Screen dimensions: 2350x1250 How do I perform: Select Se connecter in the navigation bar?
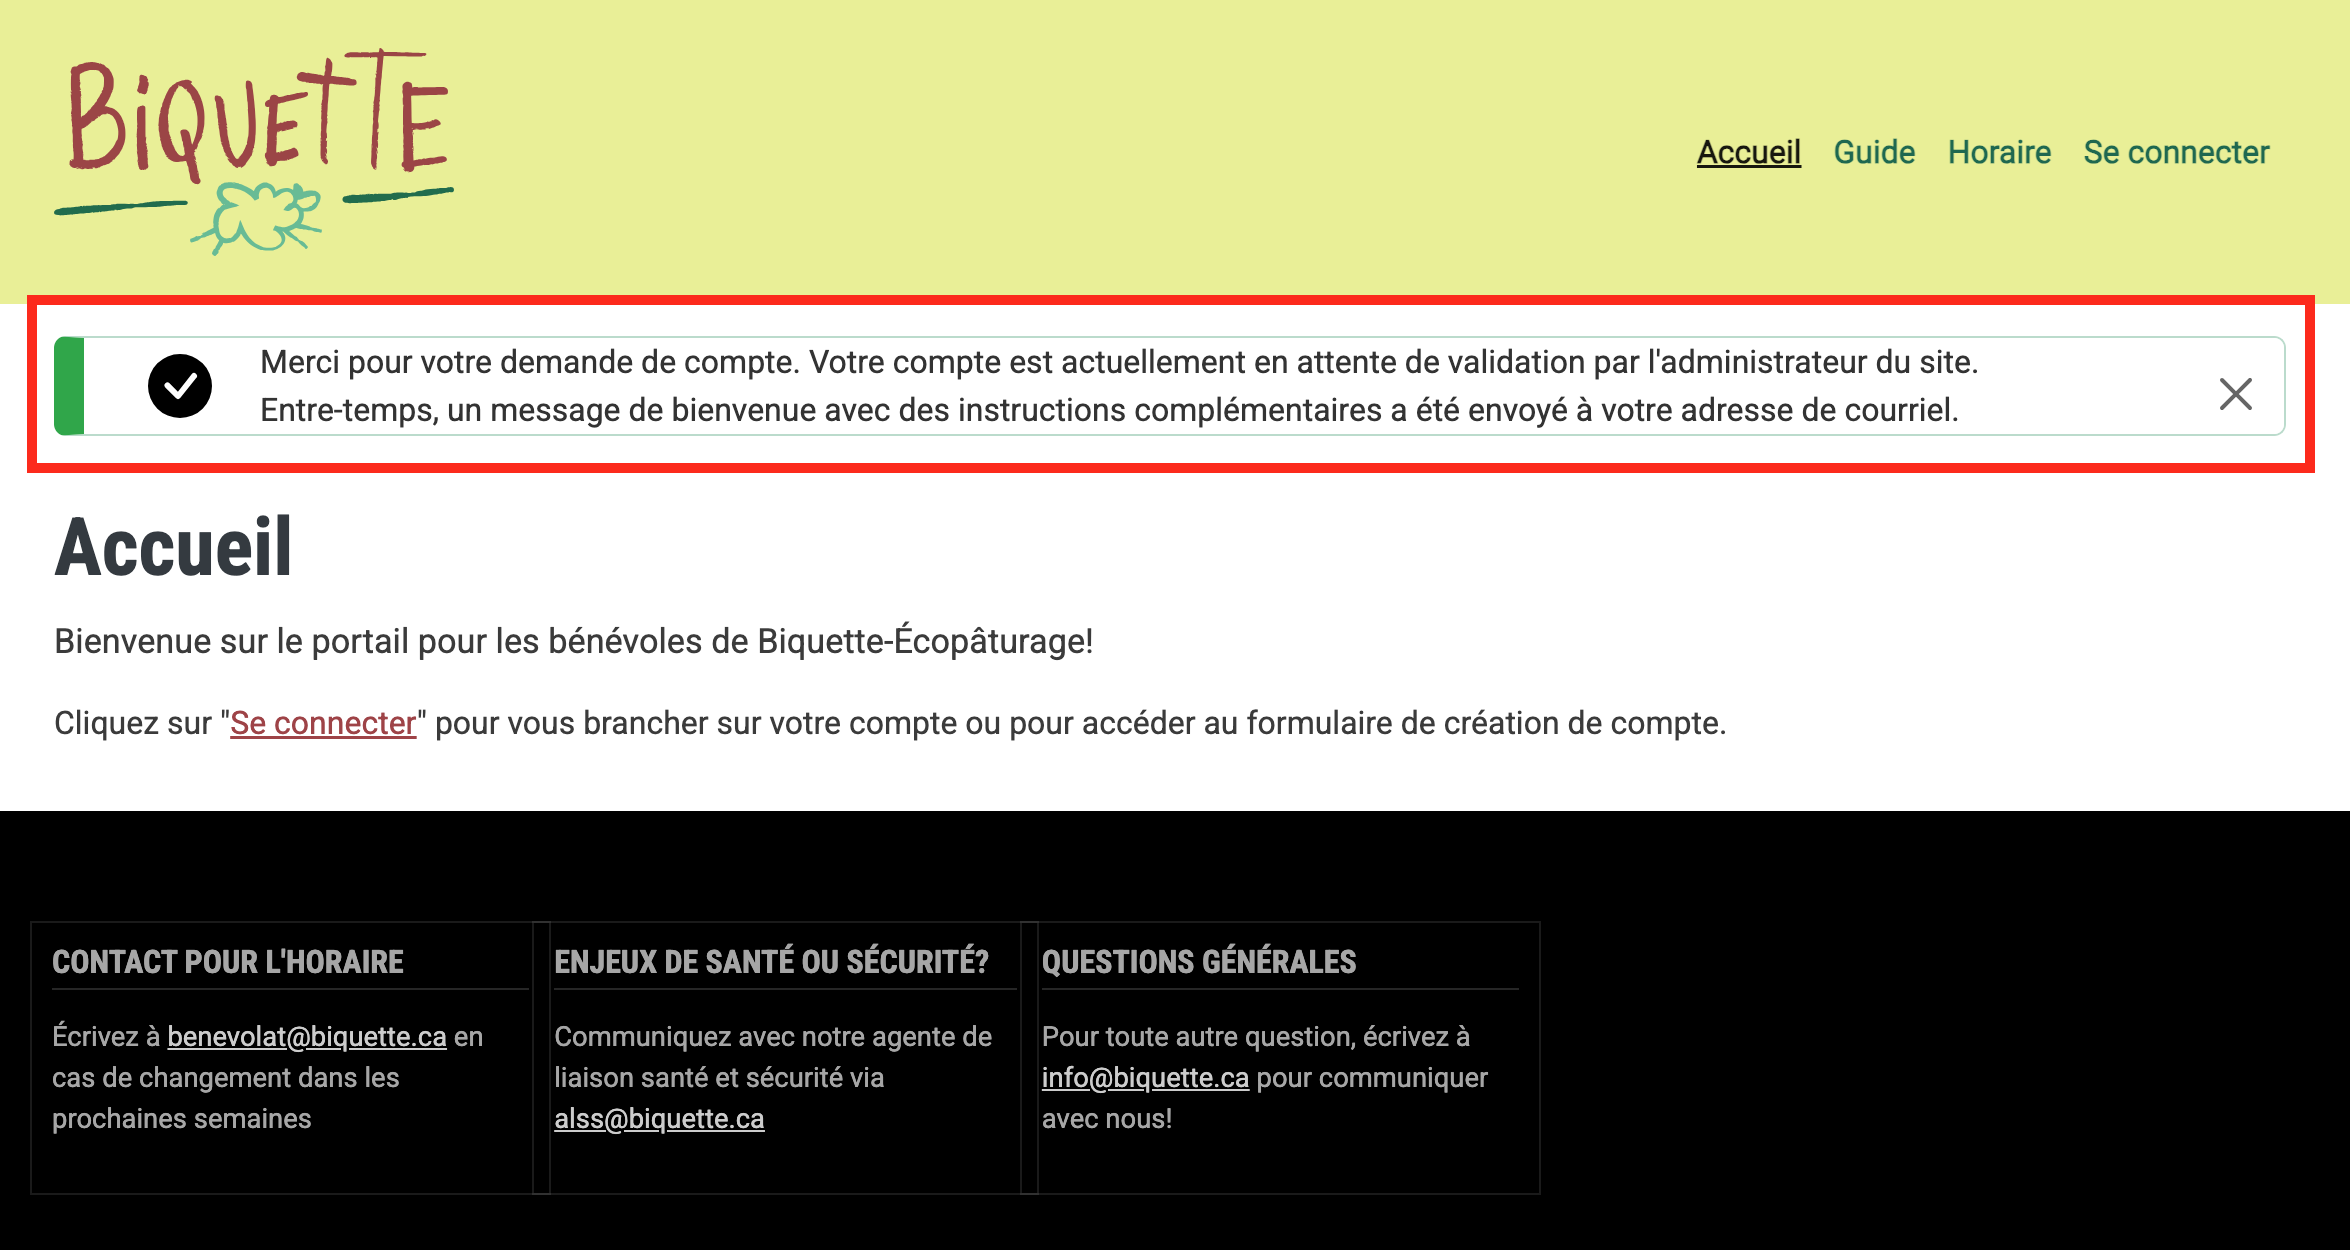[x=2175, y=152]
